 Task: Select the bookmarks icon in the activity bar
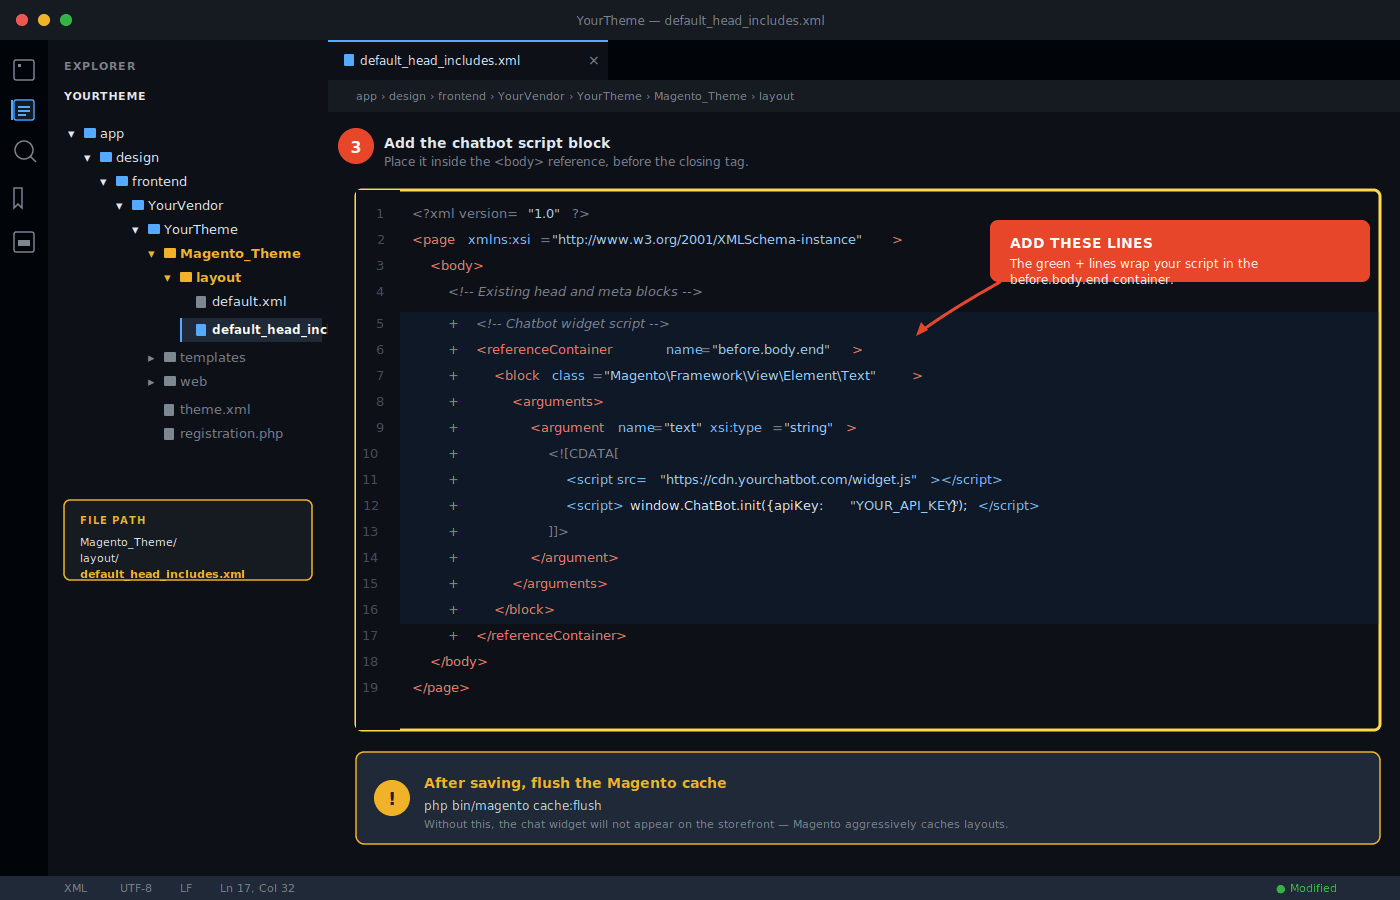(x=24, y=198)
